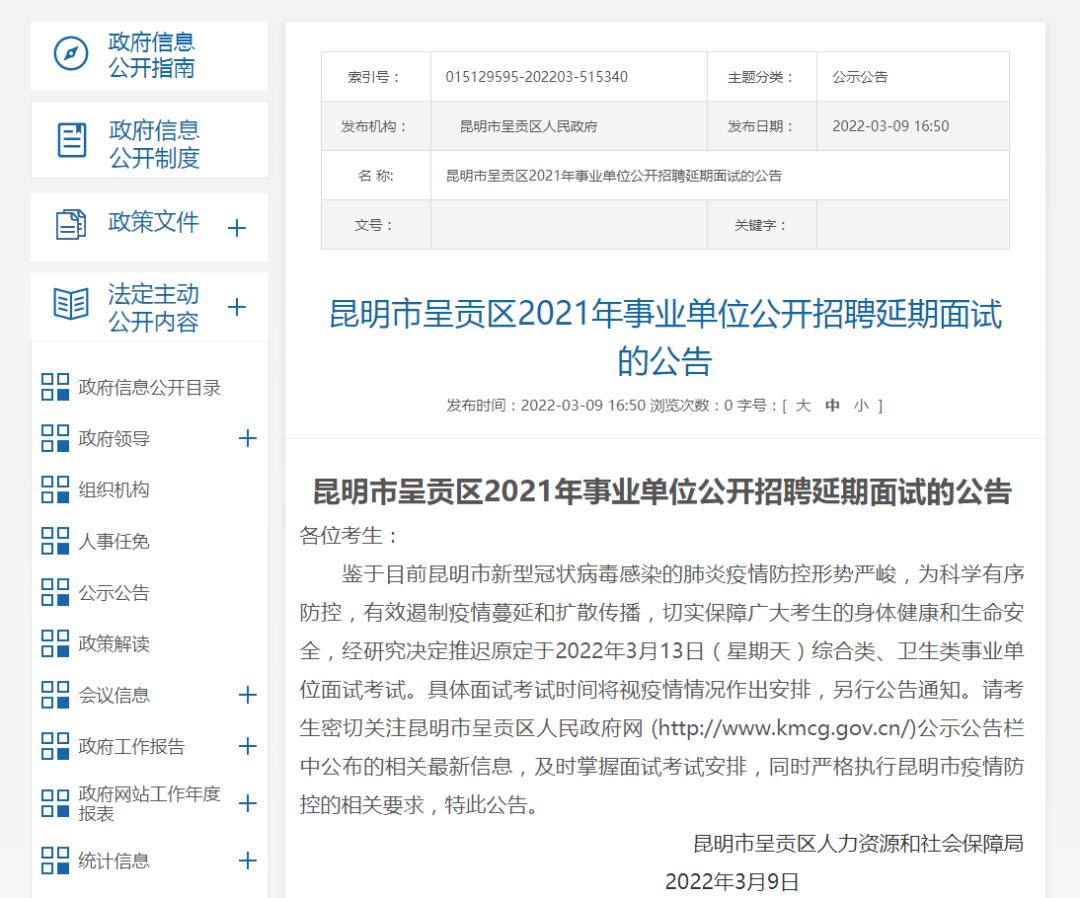Image resolution: width=1080 pixels, height=898 pixels.
Task: Click the grid icon next to 组织机构
Action: point(55,489)
